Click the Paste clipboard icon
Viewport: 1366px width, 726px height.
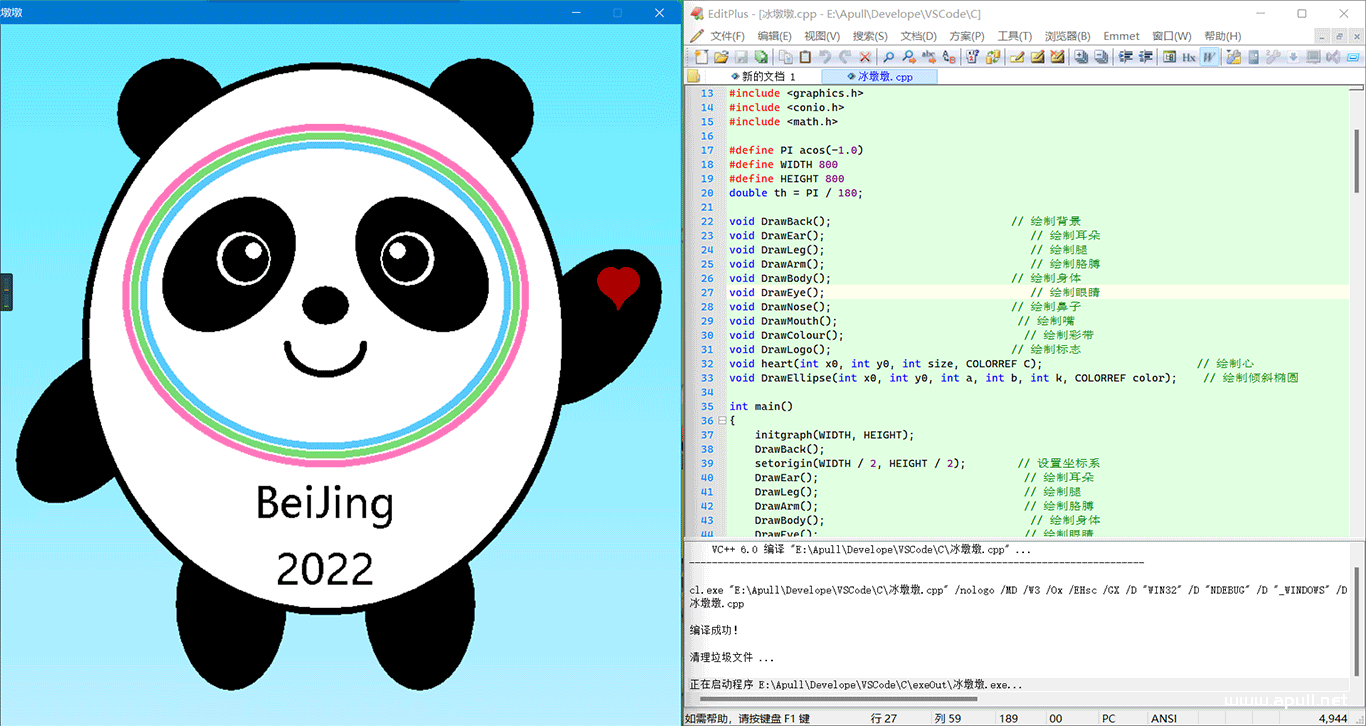(805, 57)
